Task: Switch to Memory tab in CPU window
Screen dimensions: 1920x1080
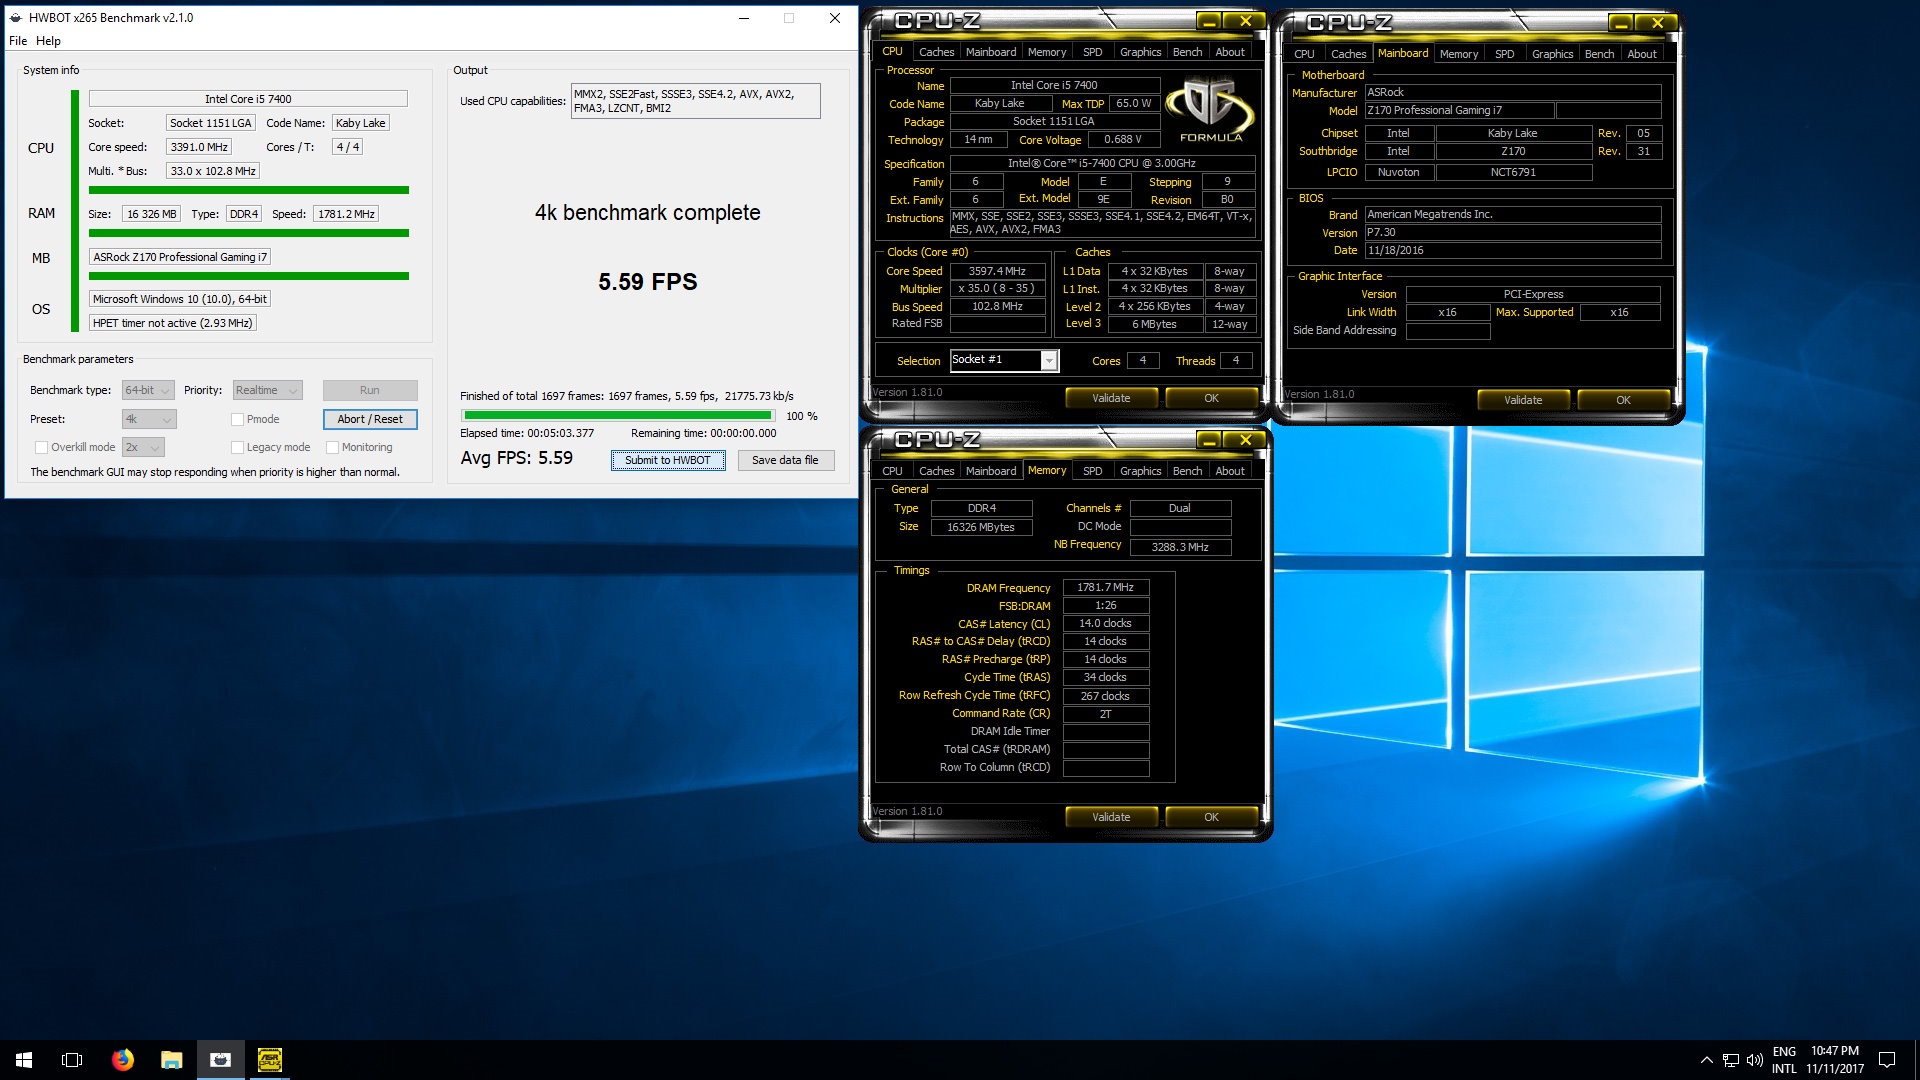Action: (1047, 52)
